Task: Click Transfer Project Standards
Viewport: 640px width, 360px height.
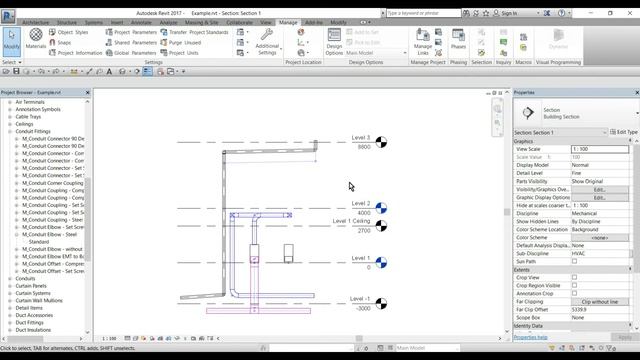Action: coord(194,32)
